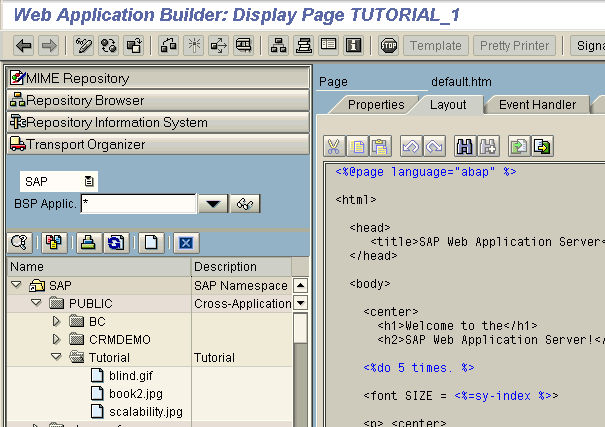Image resolution: width=605 pixels, height=427 pixels.
Task: Click the Forward arrow toolbar icon
Action: (x=49, y=46)
